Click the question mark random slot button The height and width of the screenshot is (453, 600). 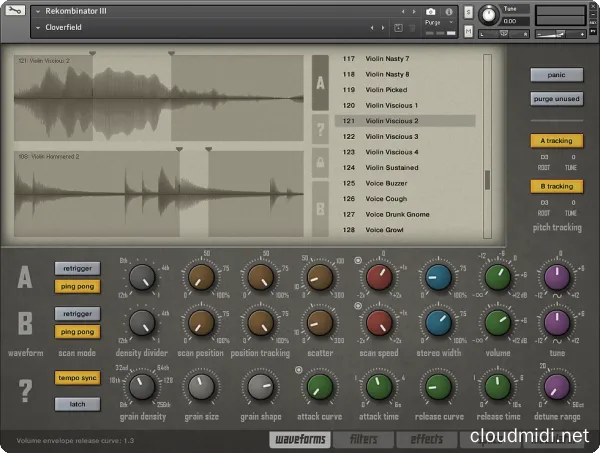coord(320,129)
